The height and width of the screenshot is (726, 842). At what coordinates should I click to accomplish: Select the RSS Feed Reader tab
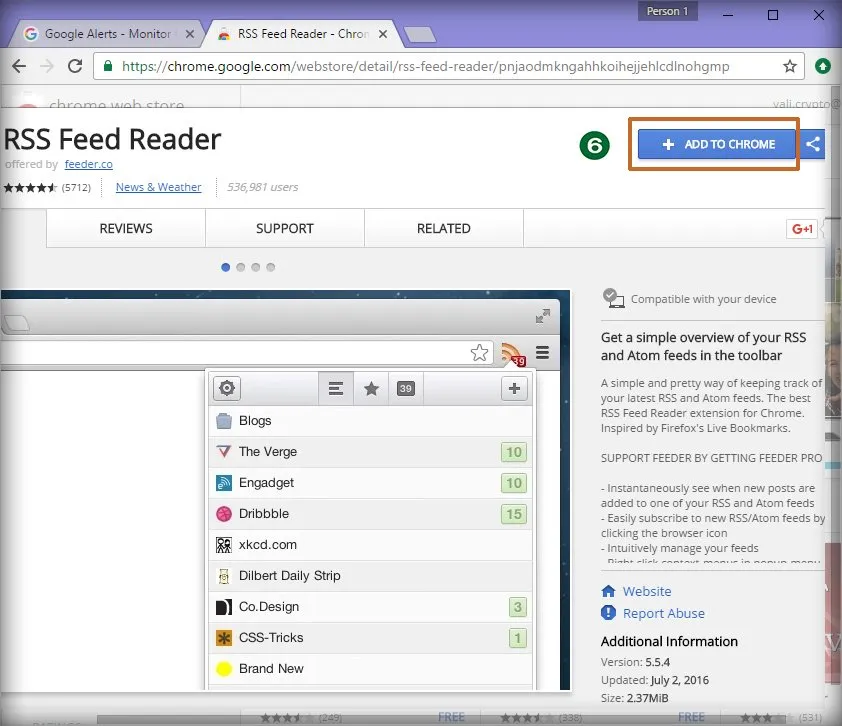click(x=303, y=34)
